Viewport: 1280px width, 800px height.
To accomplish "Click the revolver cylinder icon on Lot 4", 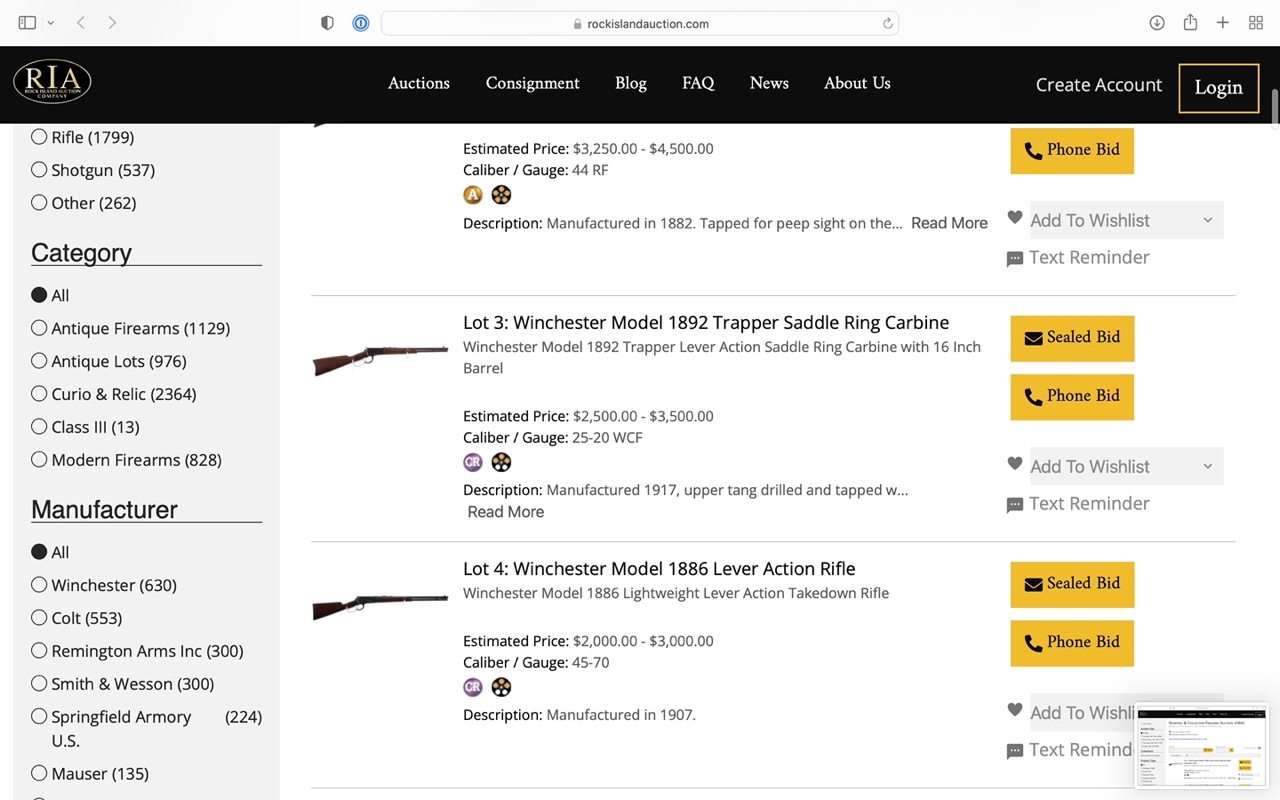I will click(501, 687).
